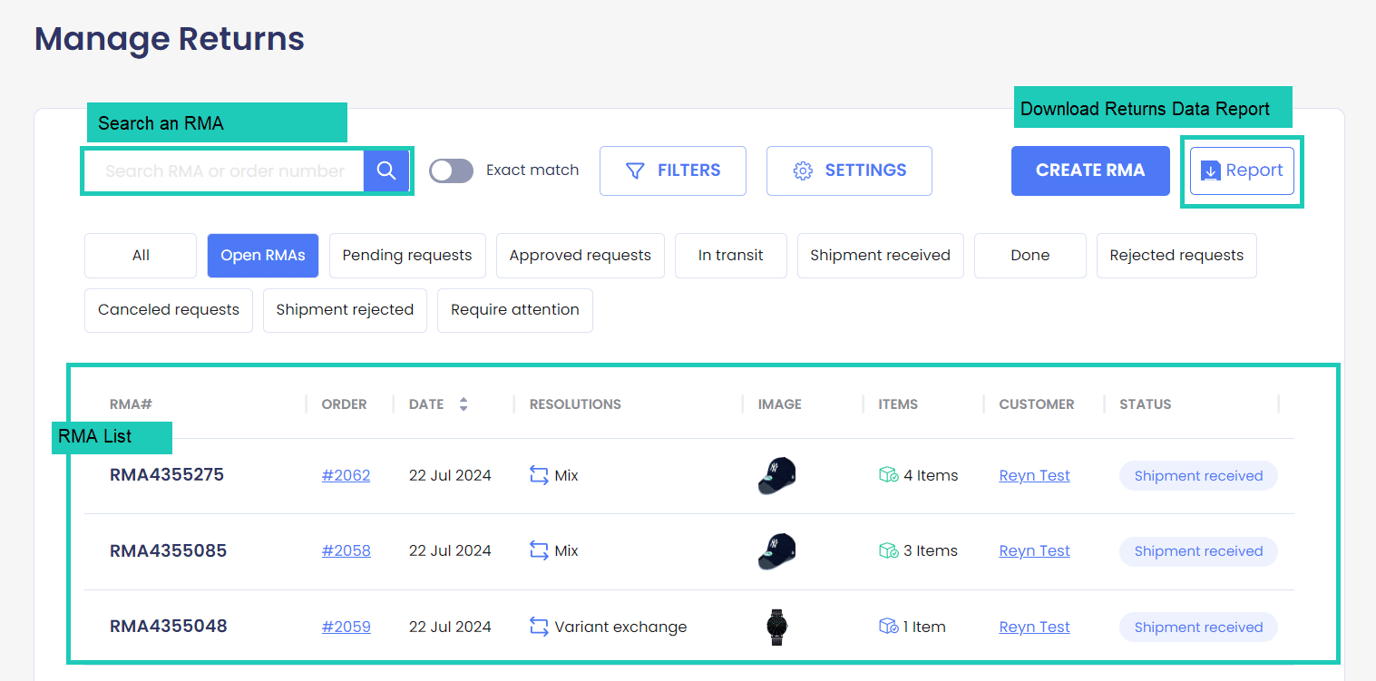Open the Filters funnel icon

(635, 170)
